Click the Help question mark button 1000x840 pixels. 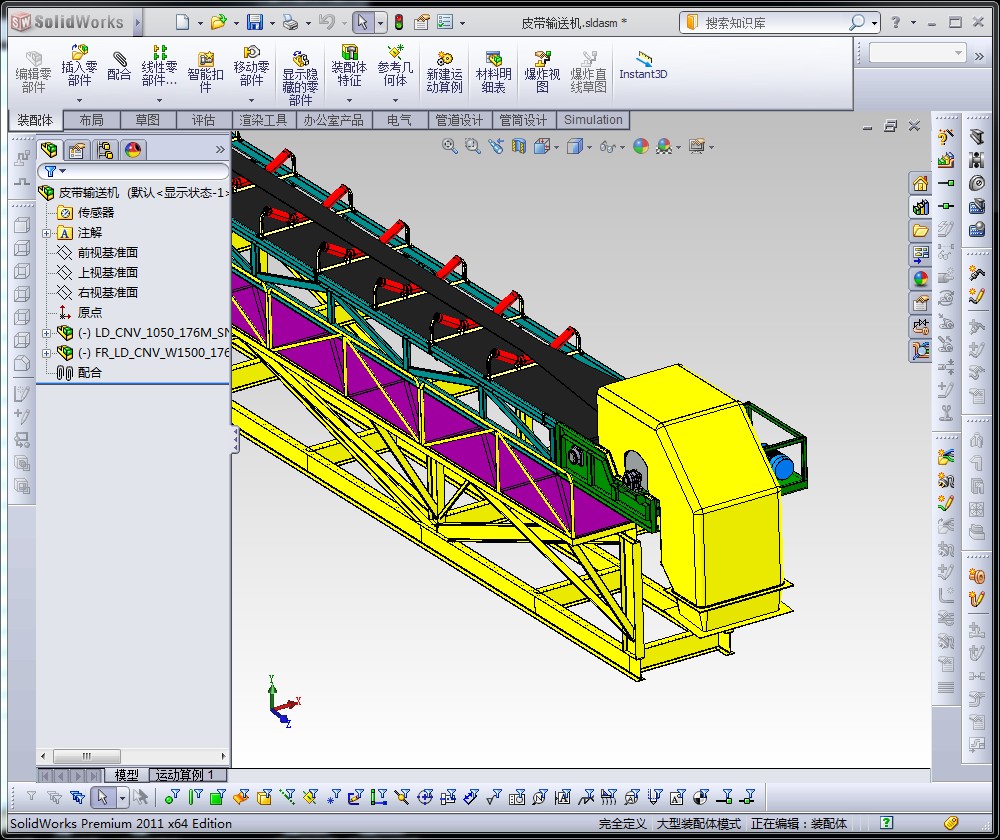pyautogui.click(x=895, y=22)
